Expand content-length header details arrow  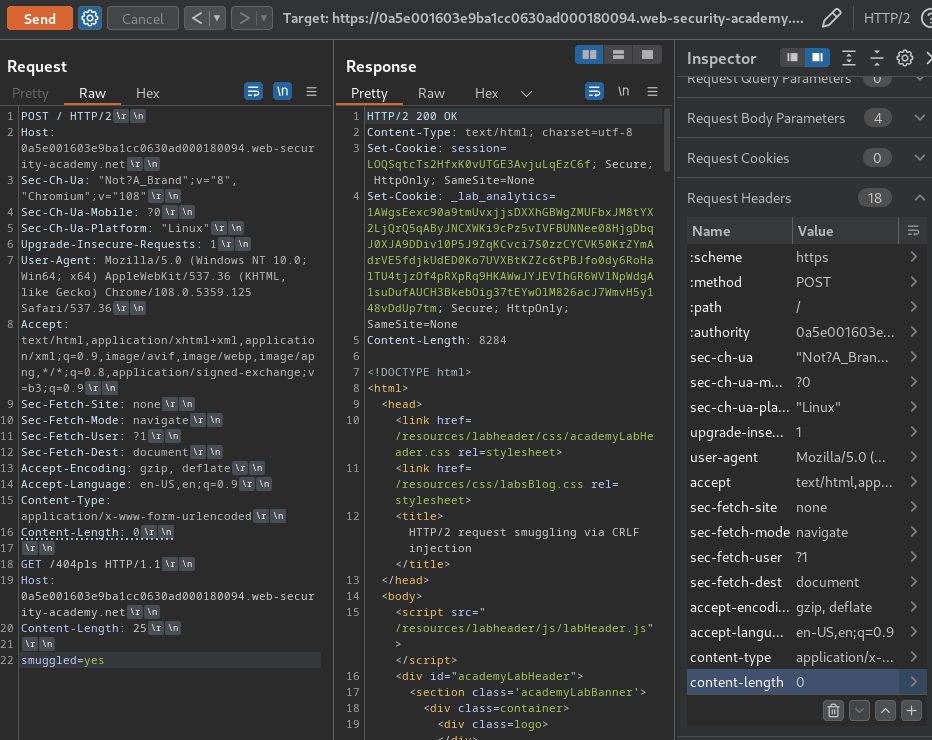(914, 682)
